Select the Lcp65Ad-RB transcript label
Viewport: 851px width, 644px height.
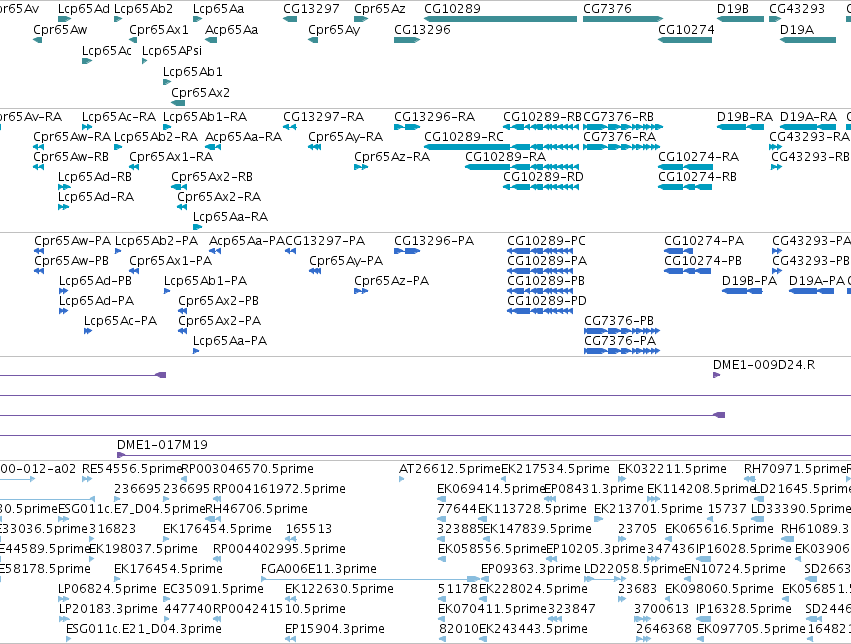click(94, 177)
